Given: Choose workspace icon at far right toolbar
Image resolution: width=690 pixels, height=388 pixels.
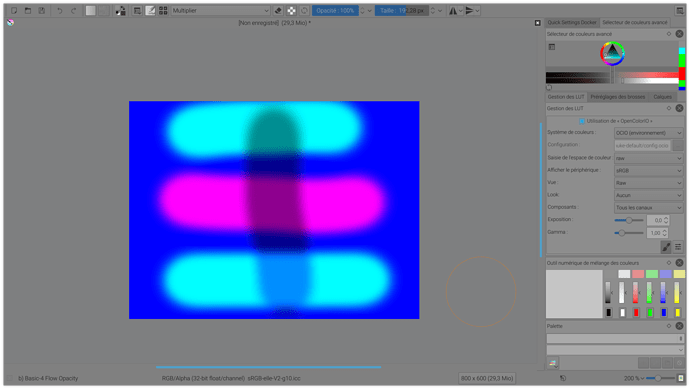Looking at the screenshot, I should 680,11.
